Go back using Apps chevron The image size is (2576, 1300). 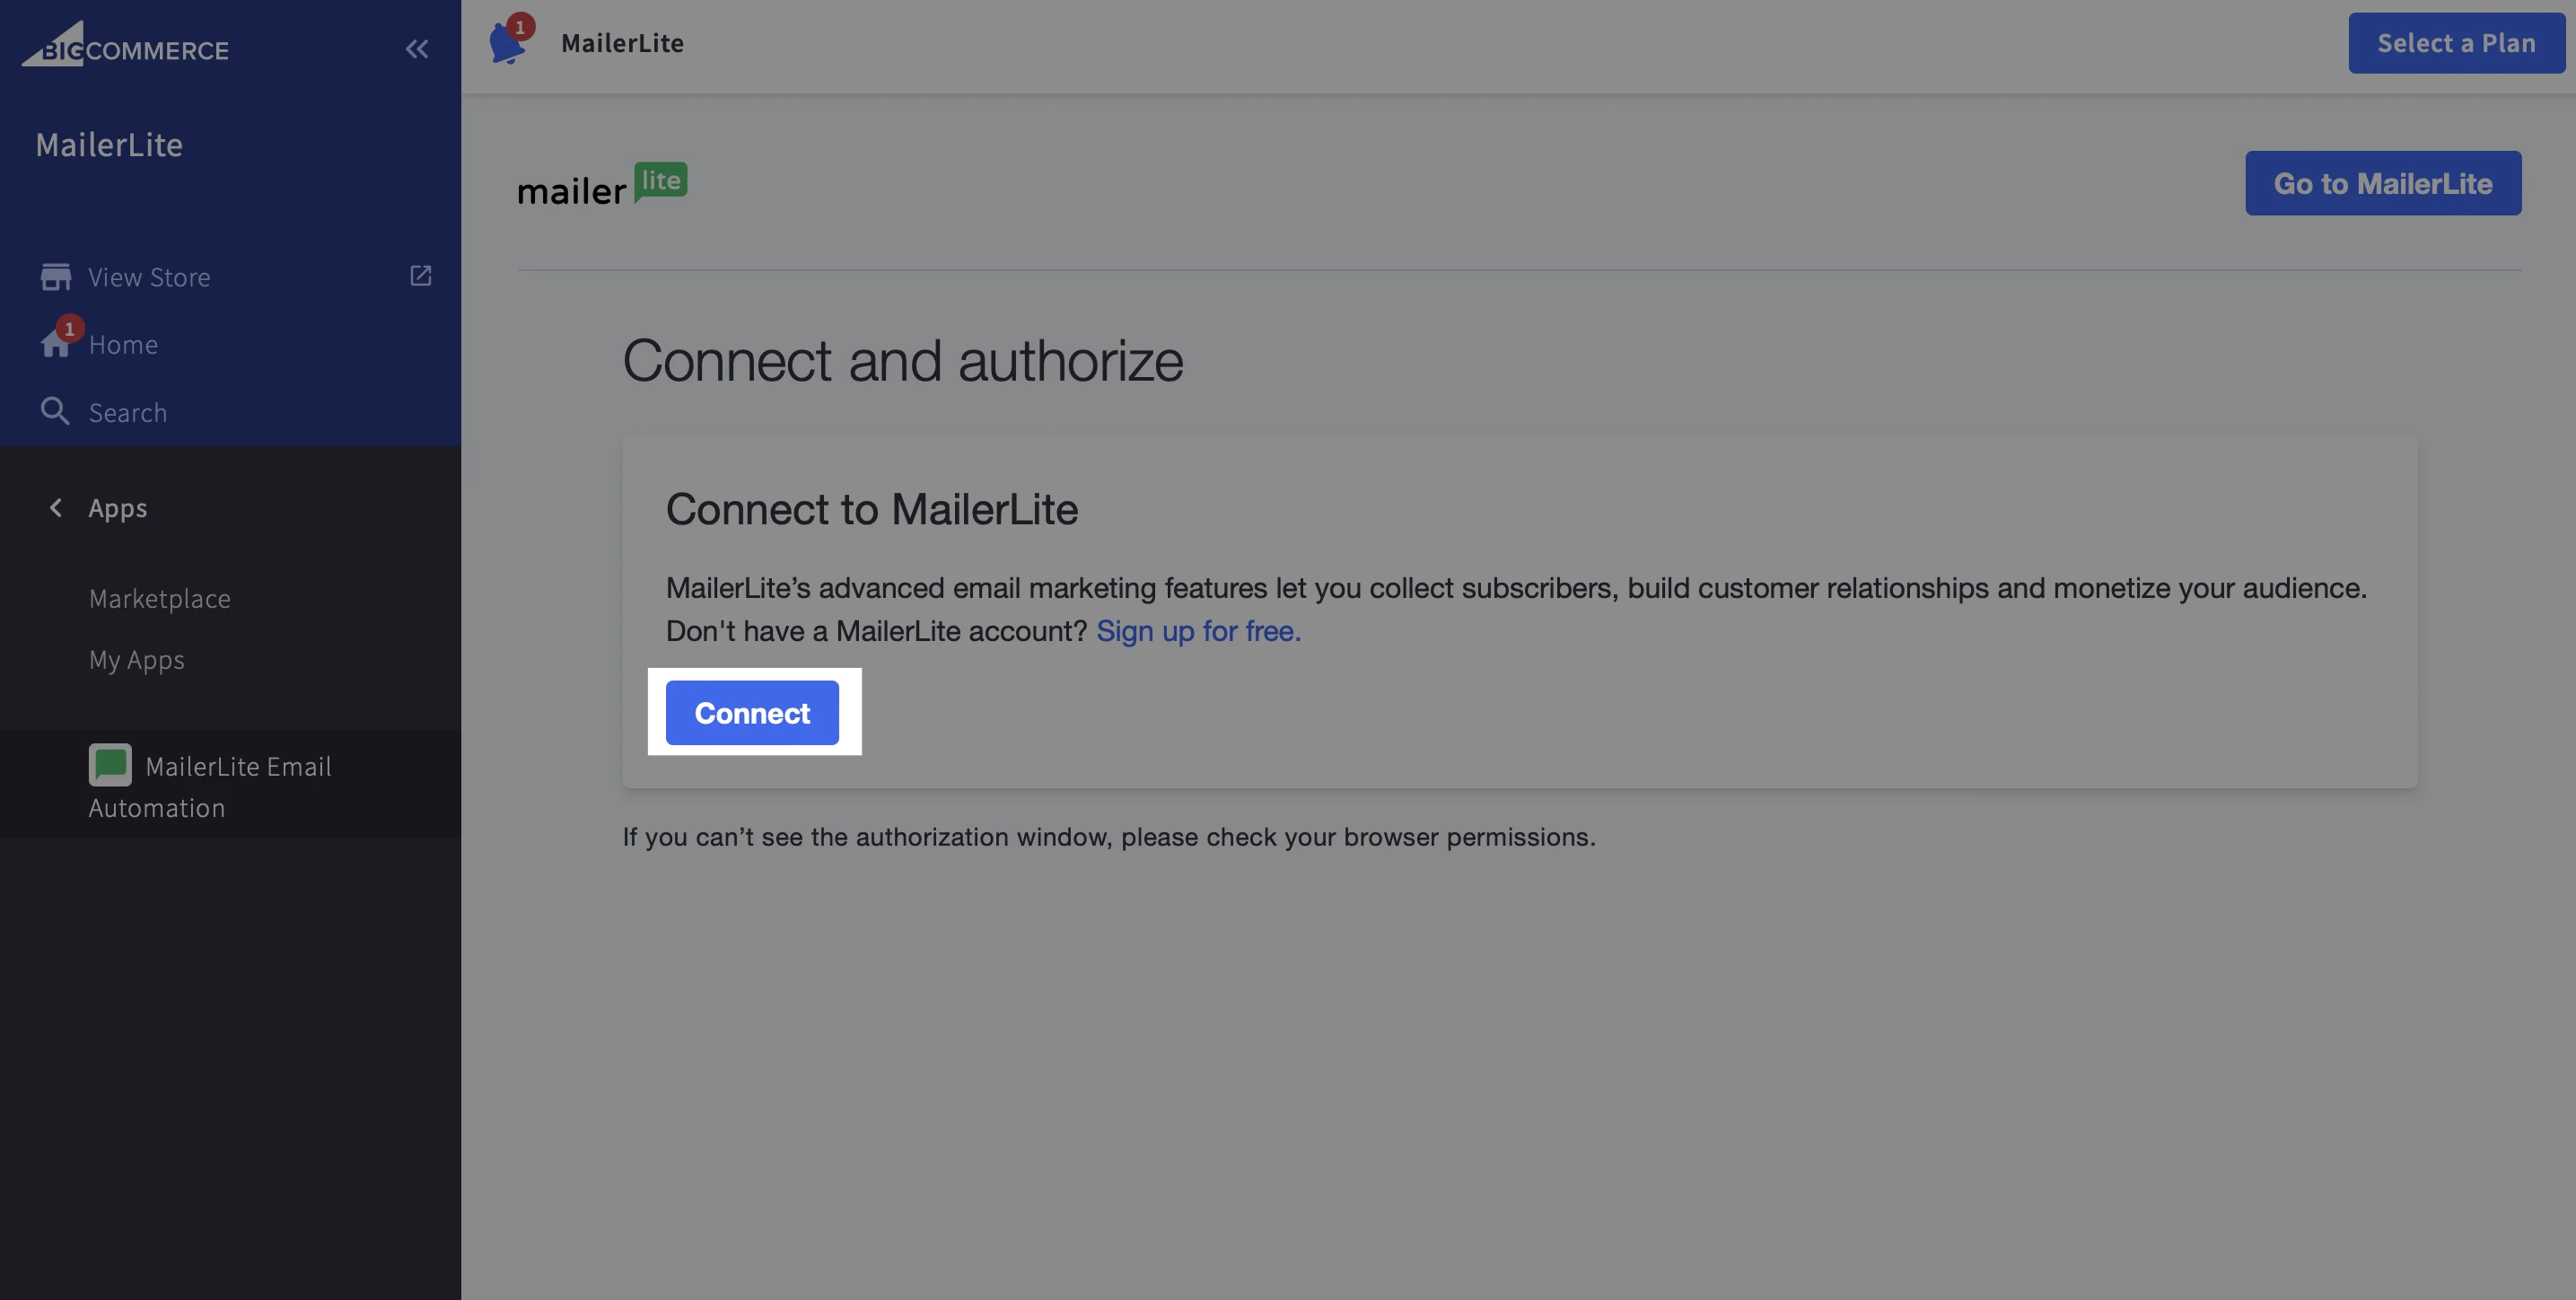tap(56, 508)
